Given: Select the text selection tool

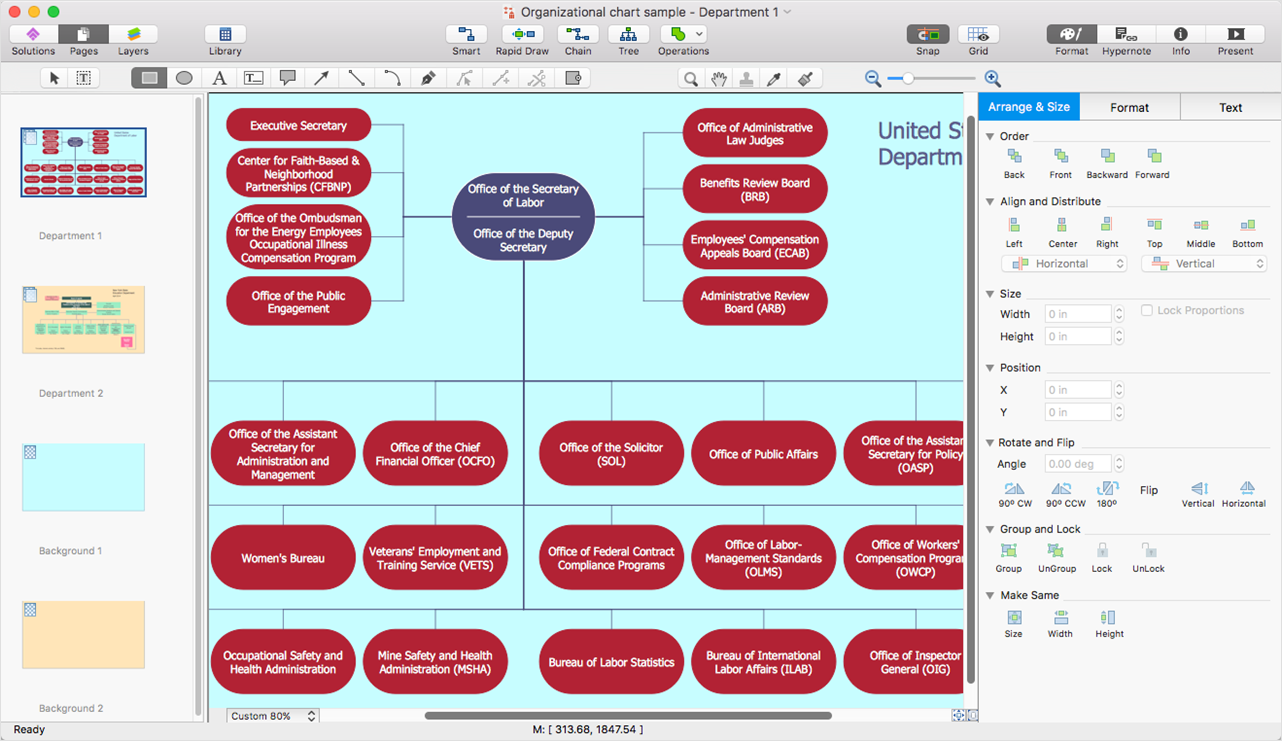Looking at the screenshot, I should pos(83,78).
